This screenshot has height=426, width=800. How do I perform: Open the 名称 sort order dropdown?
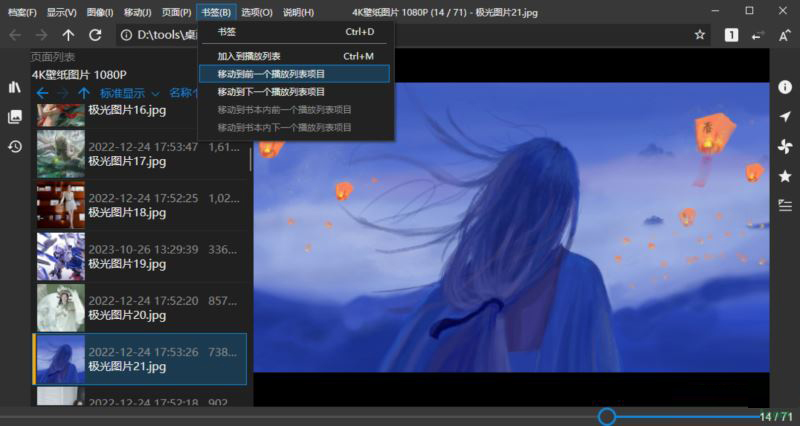click(x=184, y=93)
